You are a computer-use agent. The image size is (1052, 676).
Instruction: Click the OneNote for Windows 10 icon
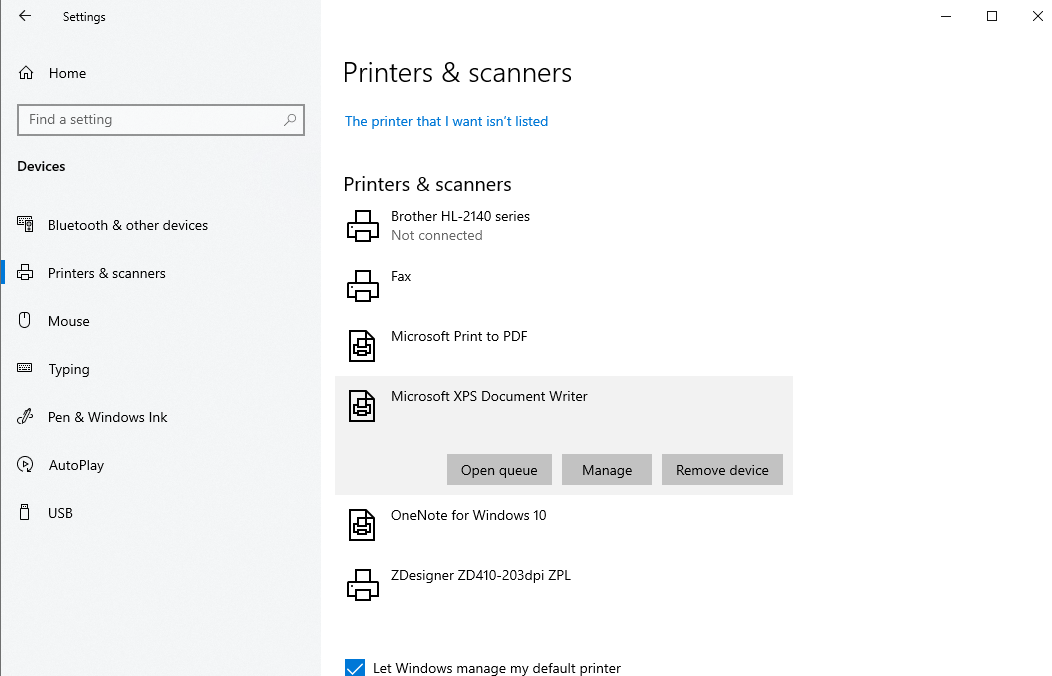(x=362, y=525)
